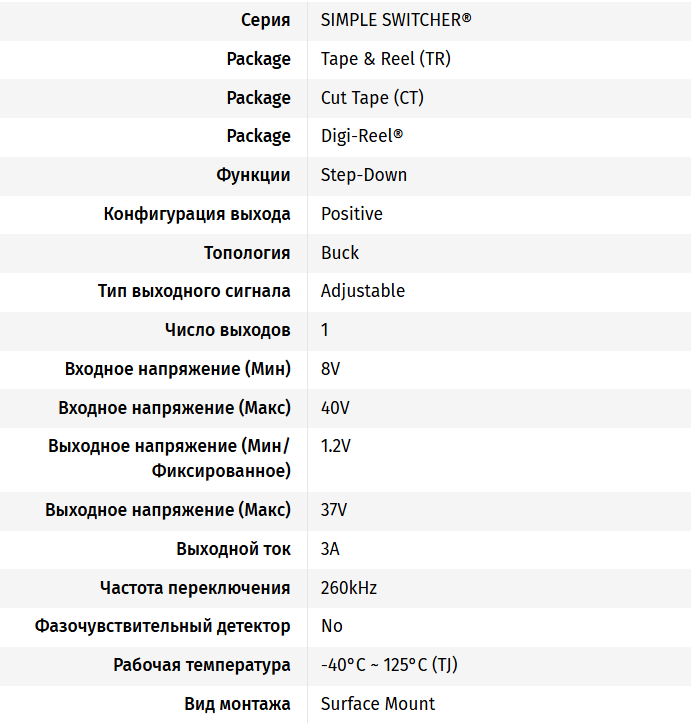
Task: Select the Частота переключения label
Action: (x=195, y=588)
